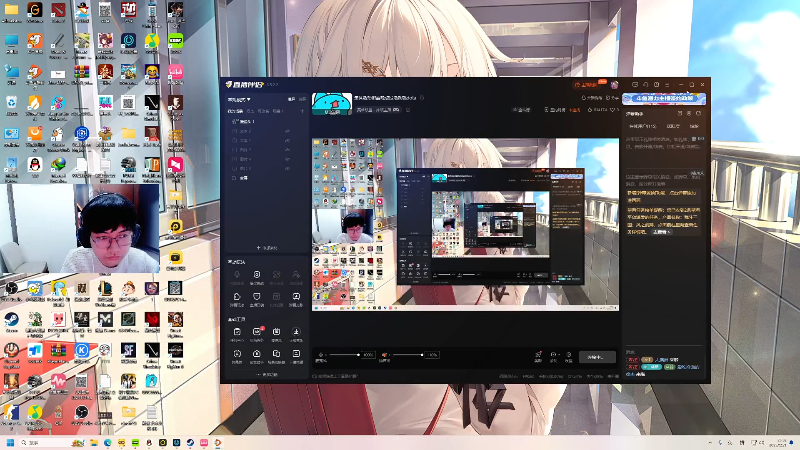Toggle eye icon on fifth source row
The image size is (800, 450).
point(287,159)
